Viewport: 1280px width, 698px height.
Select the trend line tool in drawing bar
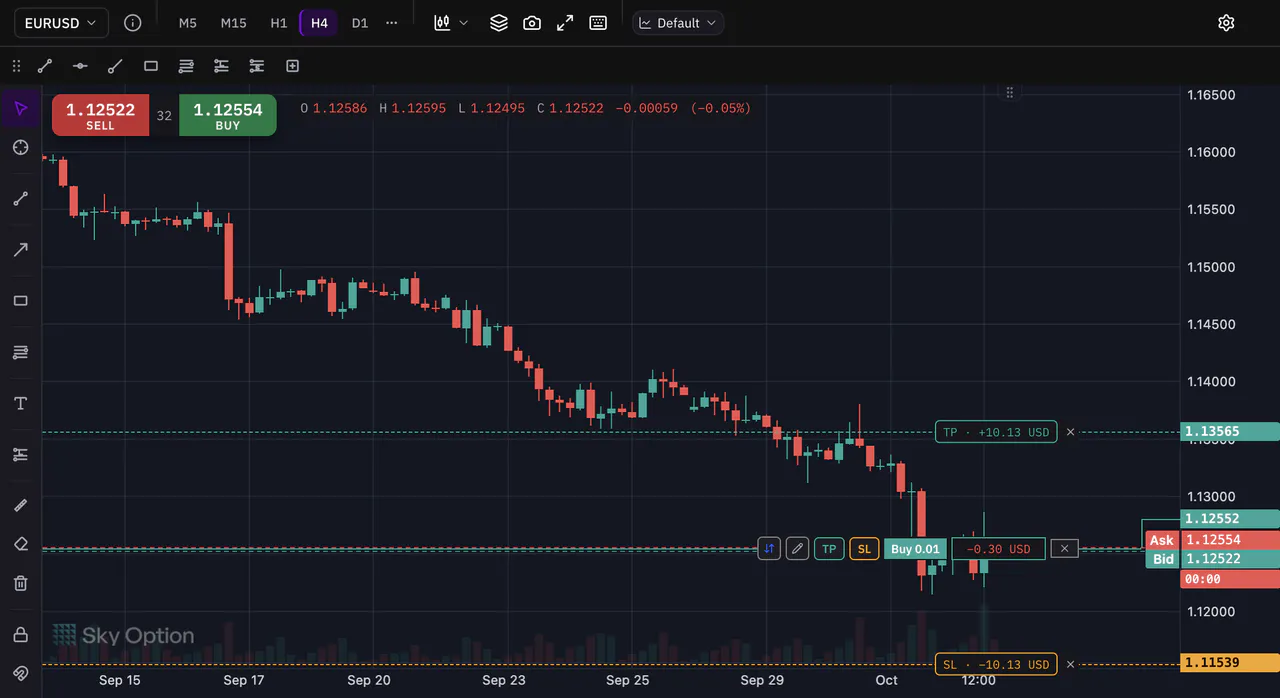pos(45,66)
